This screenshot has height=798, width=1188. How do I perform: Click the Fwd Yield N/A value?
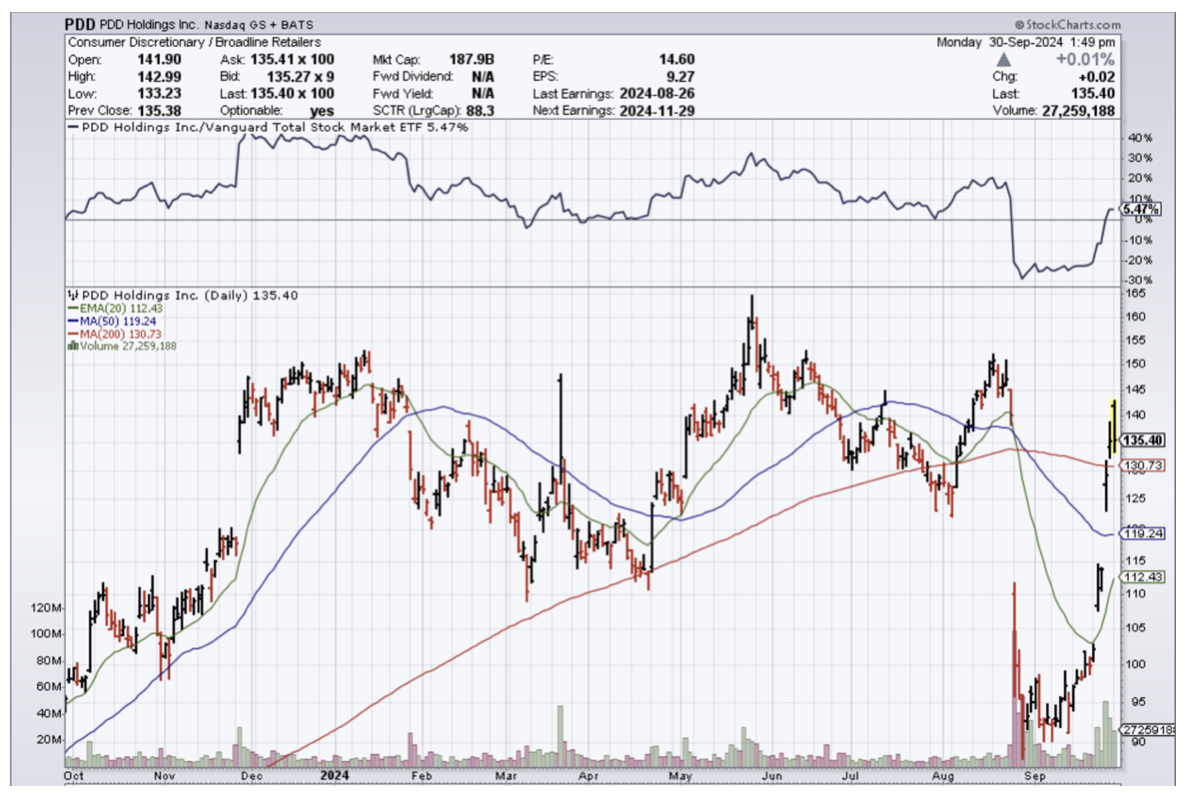click(x=483, y=94)
